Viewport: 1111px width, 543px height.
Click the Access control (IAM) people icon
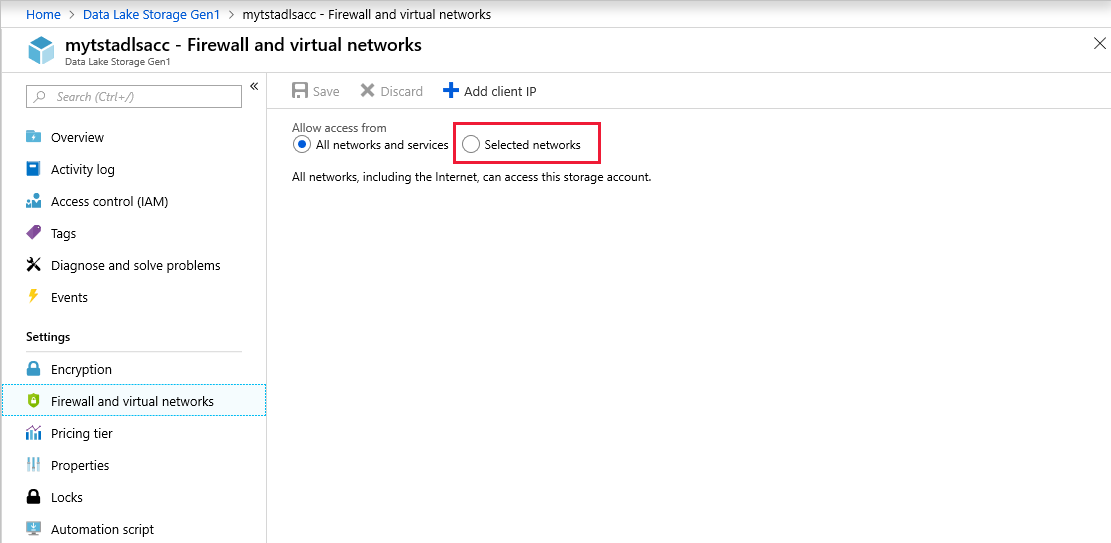[33, 201]
